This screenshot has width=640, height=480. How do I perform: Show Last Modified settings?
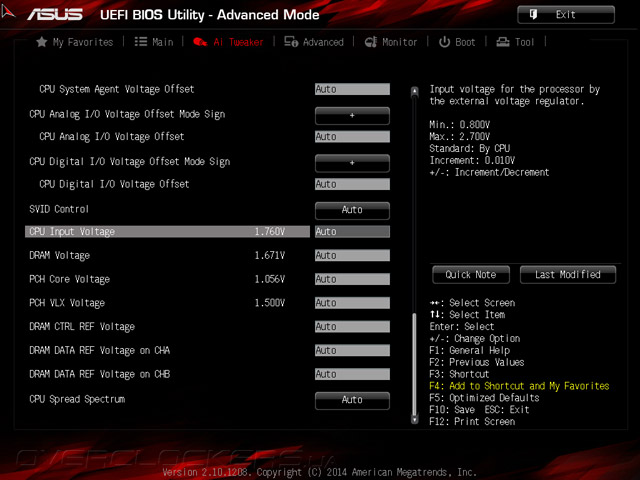coord(568,275)
